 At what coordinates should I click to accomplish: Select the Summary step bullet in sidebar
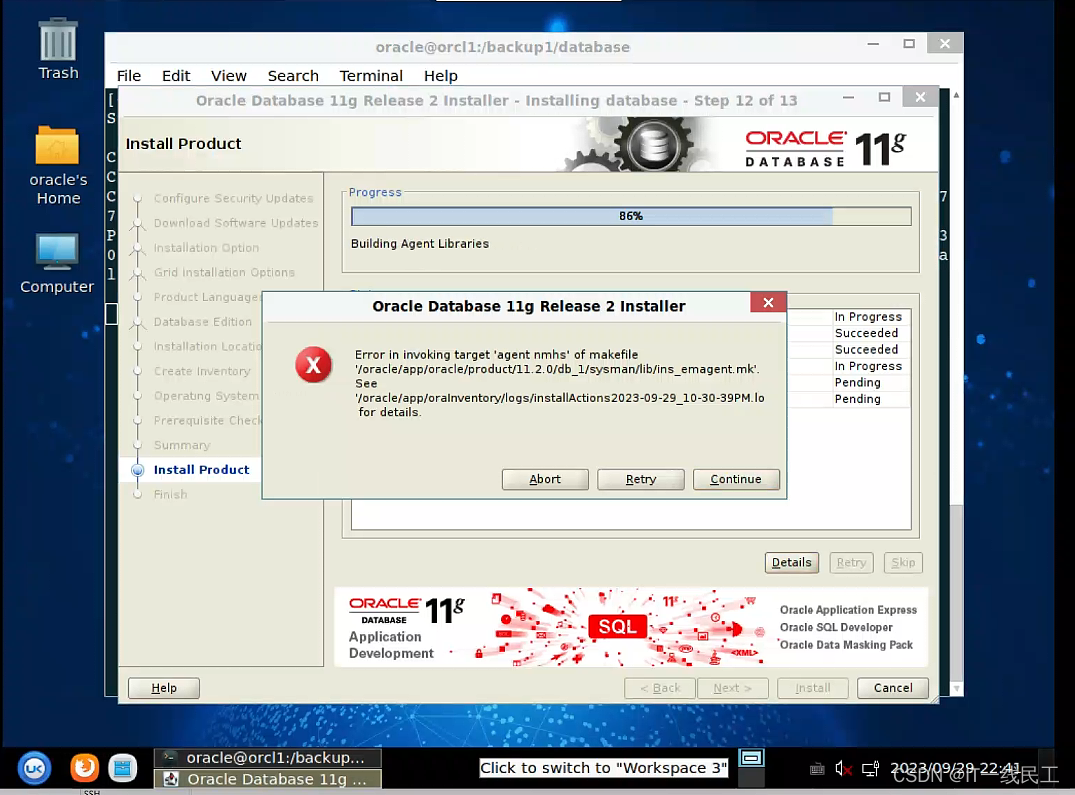[137, 445]
